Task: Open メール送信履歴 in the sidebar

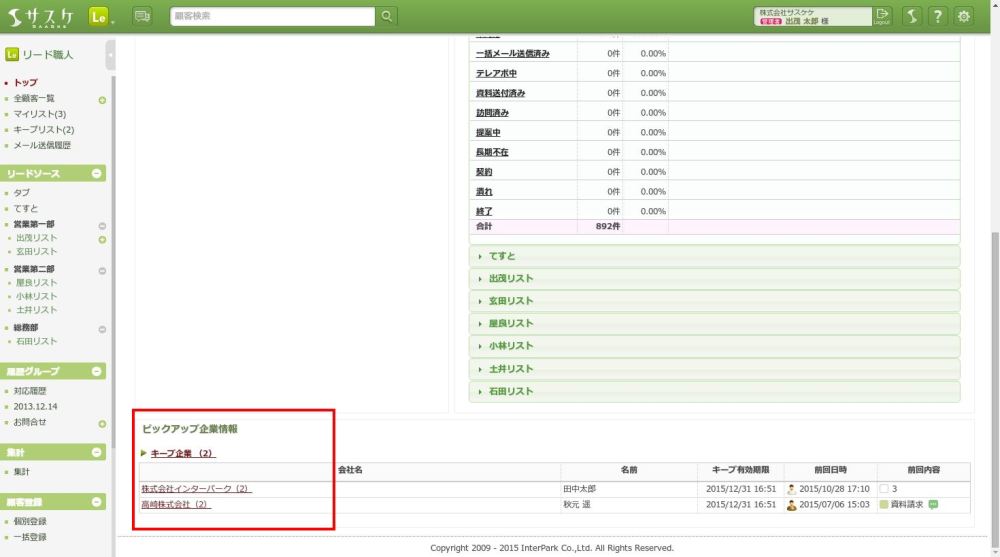Action: 42,145
